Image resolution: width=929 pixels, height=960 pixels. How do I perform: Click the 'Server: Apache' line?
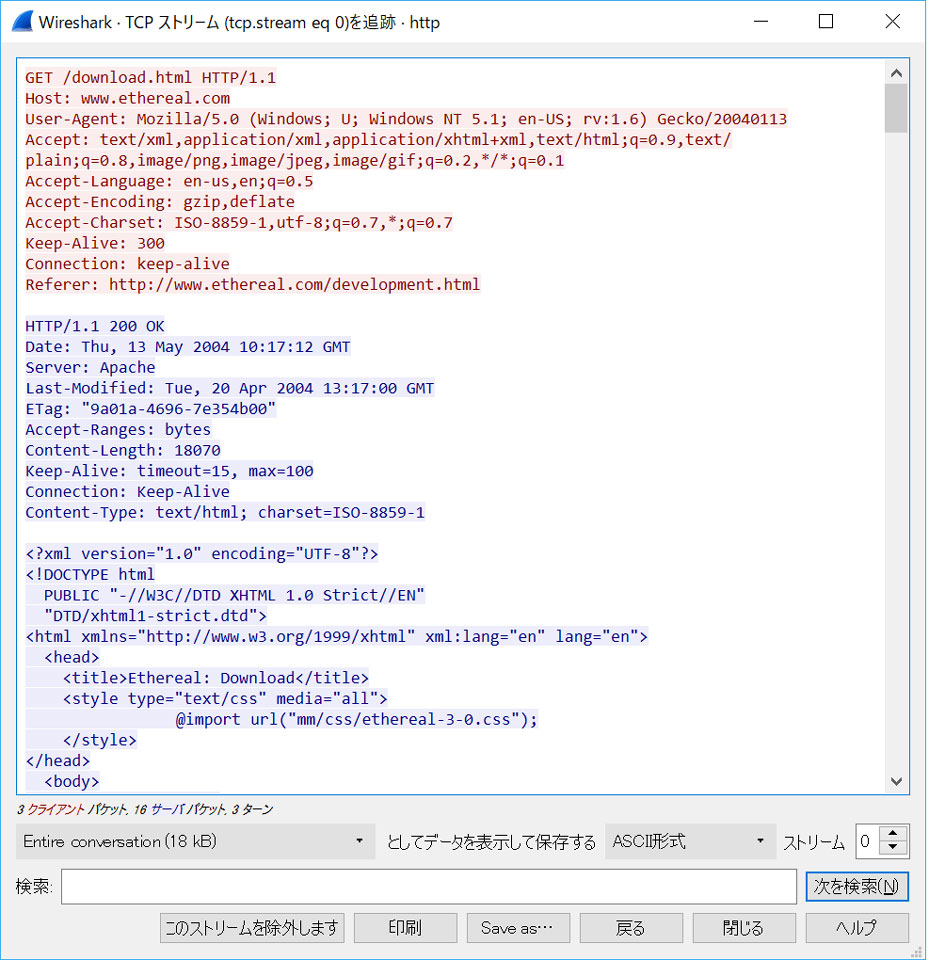(90, 367)
